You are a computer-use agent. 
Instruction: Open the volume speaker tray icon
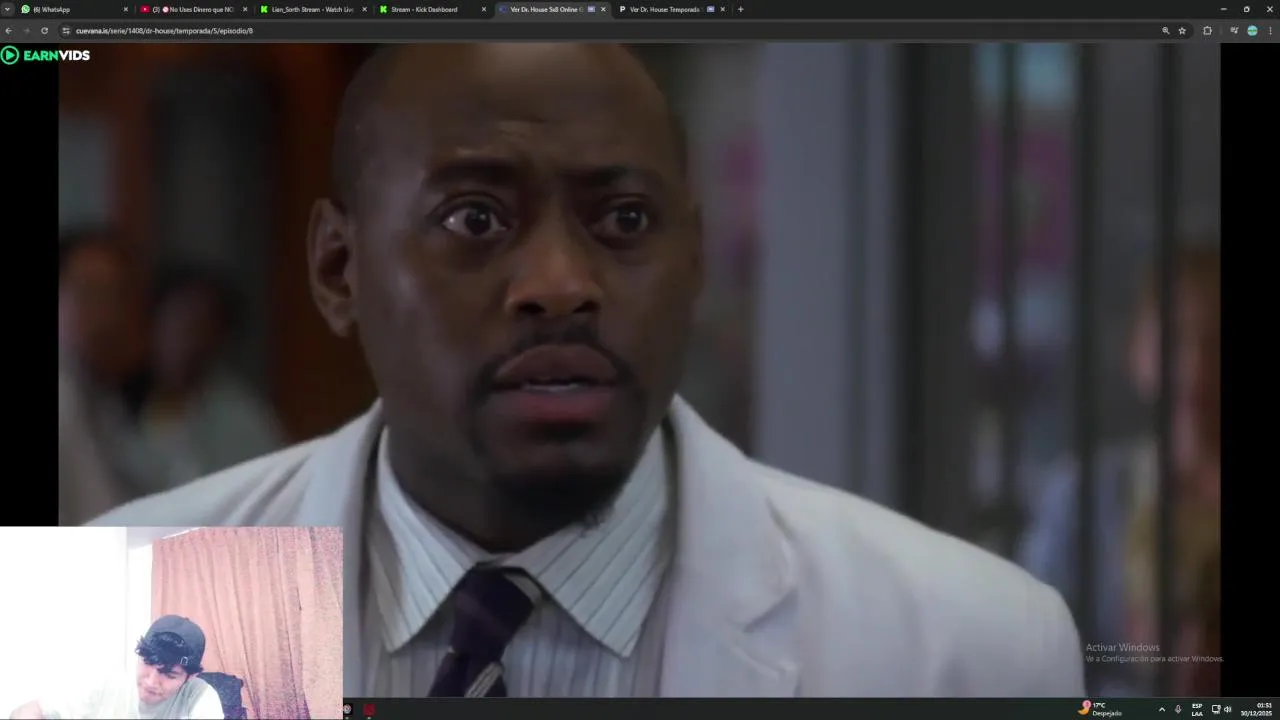(x=1227, y=709)
